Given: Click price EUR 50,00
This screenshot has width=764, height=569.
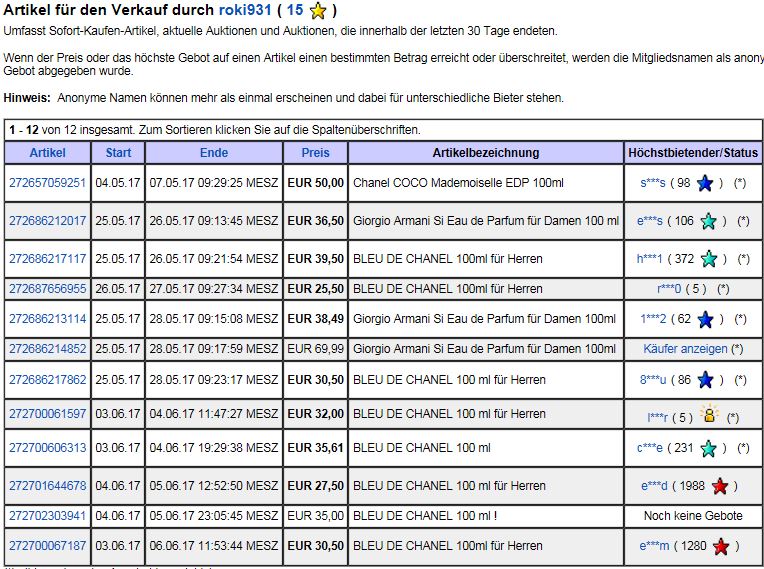Looking at the screenshot, I should pyautogui.click(x=315, y=183).
